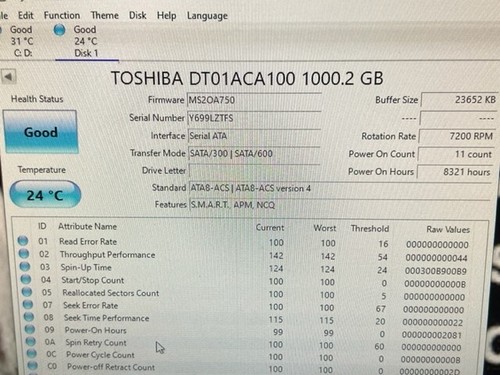This screenshot has height=375, width=500.
Task: Select the C: D: drive tab
Action: tap(22, 41)
